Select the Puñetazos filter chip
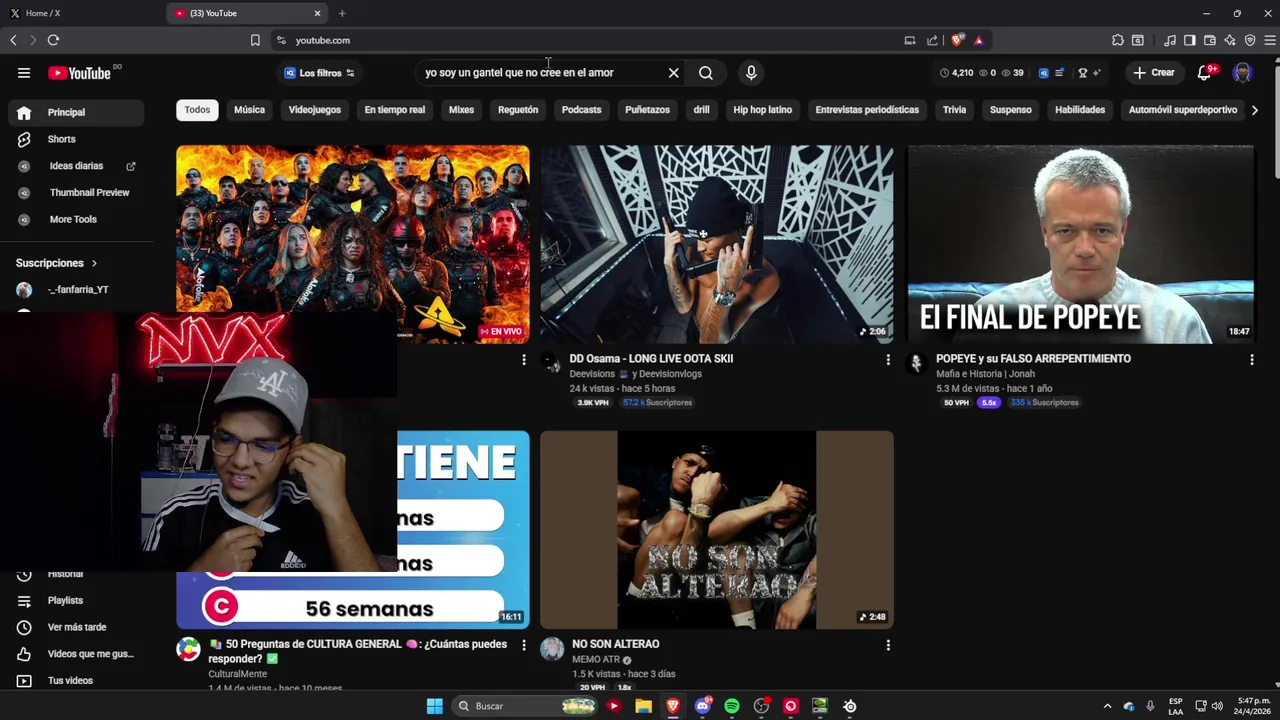Image resolution: width=1280 pixels, height=720 pixels. (x=647, y=110)
